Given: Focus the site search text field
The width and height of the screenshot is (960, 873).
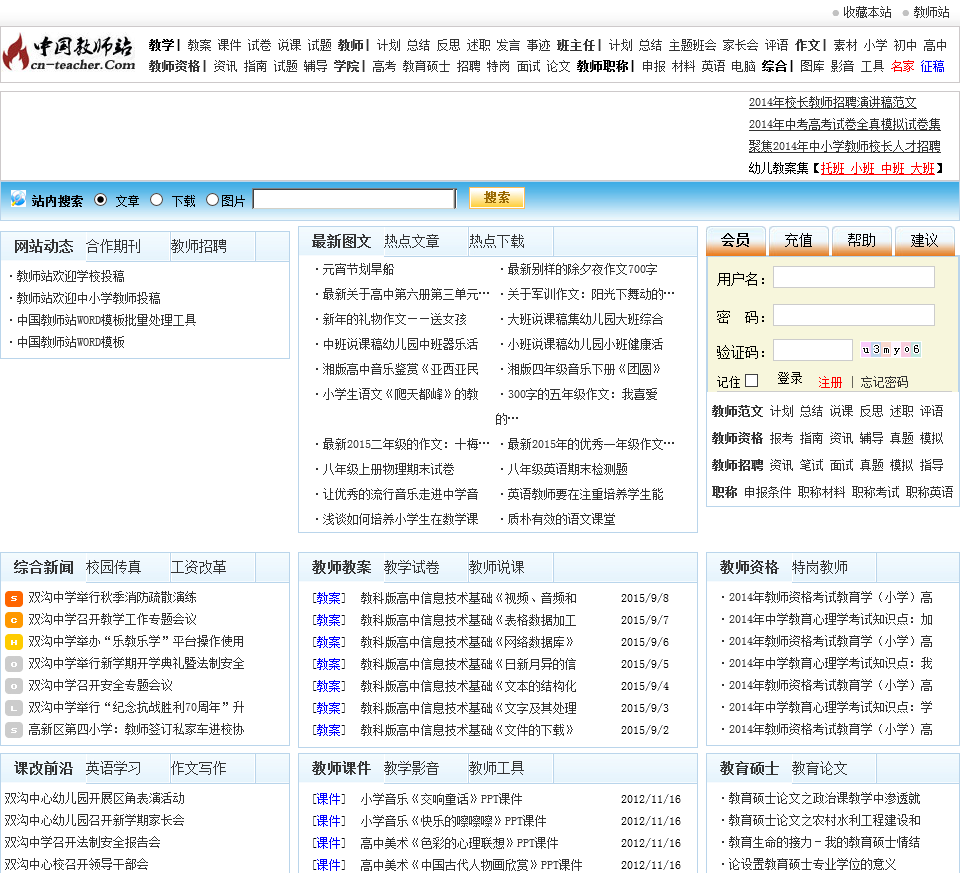Looking at the screenshot, I should tap(354, 198).
